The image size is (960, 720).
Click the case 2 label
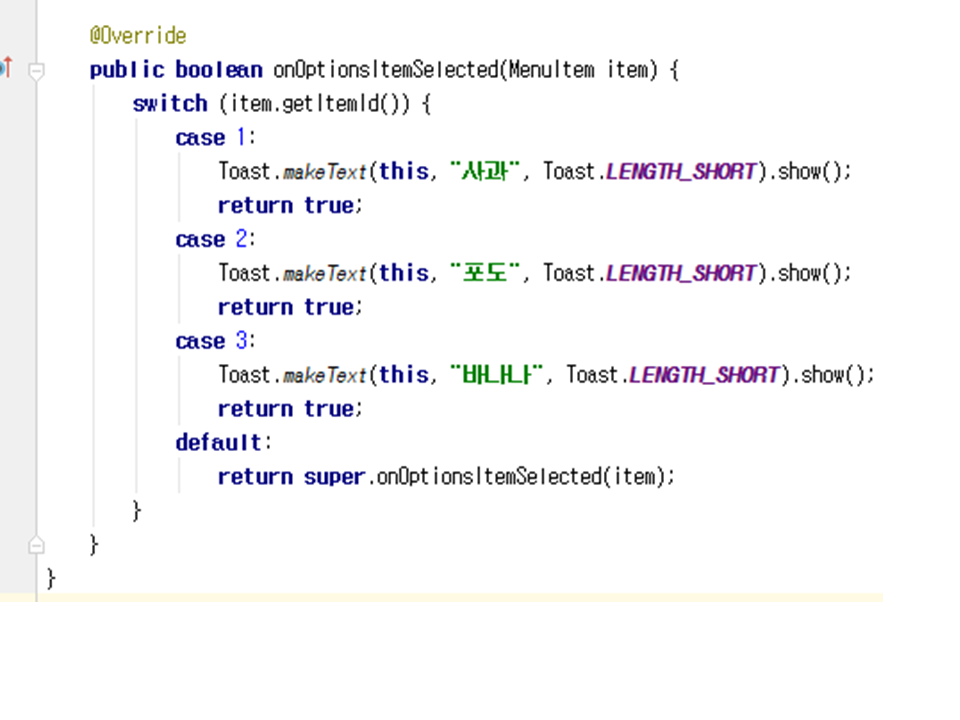click(x=215, y=240)
